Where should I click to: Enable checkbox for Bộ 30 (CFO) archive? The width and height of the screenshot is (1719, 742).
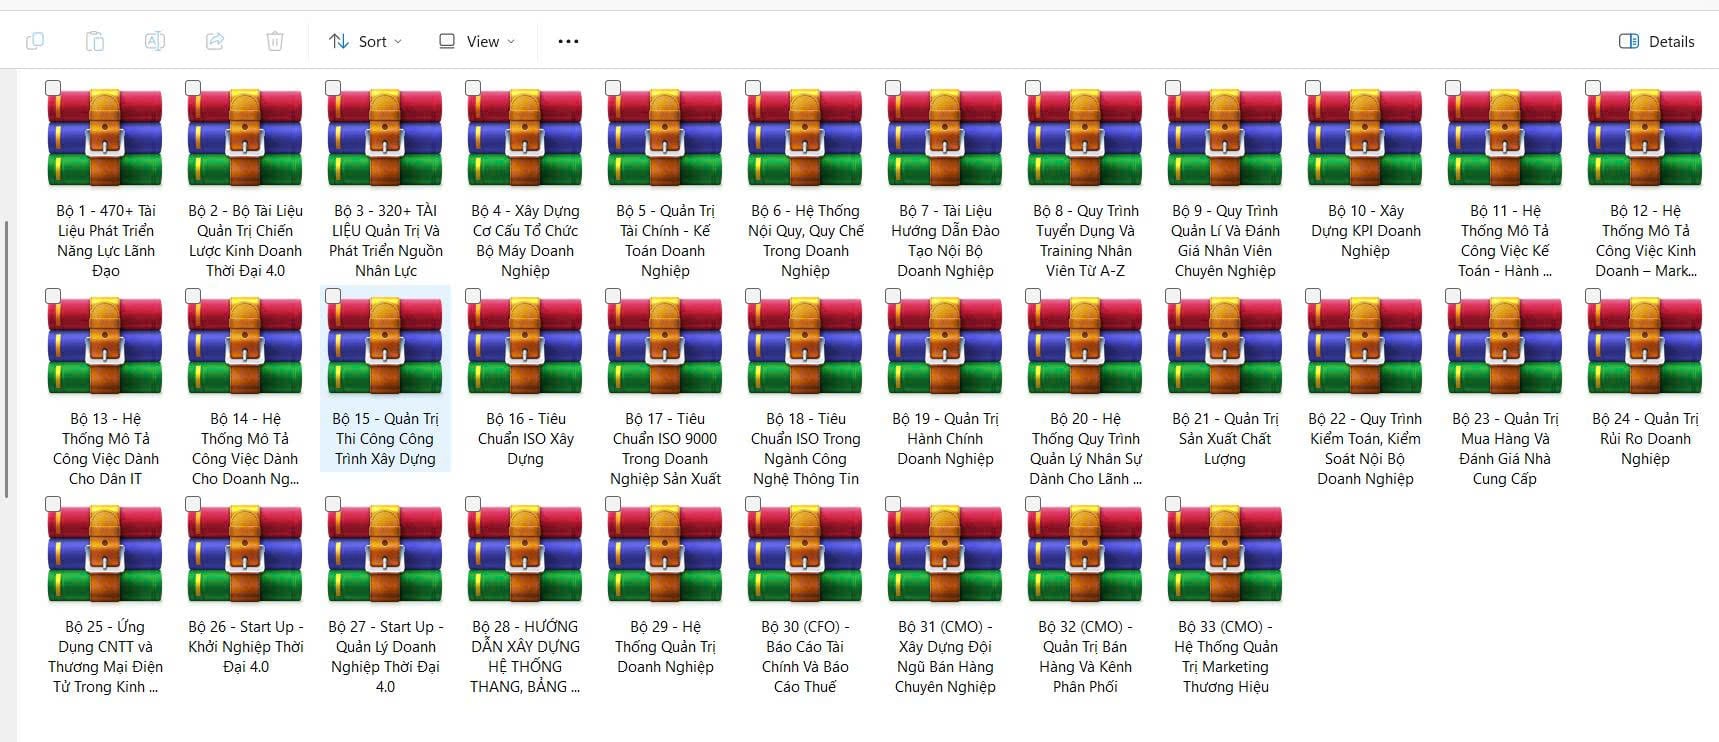753,504
